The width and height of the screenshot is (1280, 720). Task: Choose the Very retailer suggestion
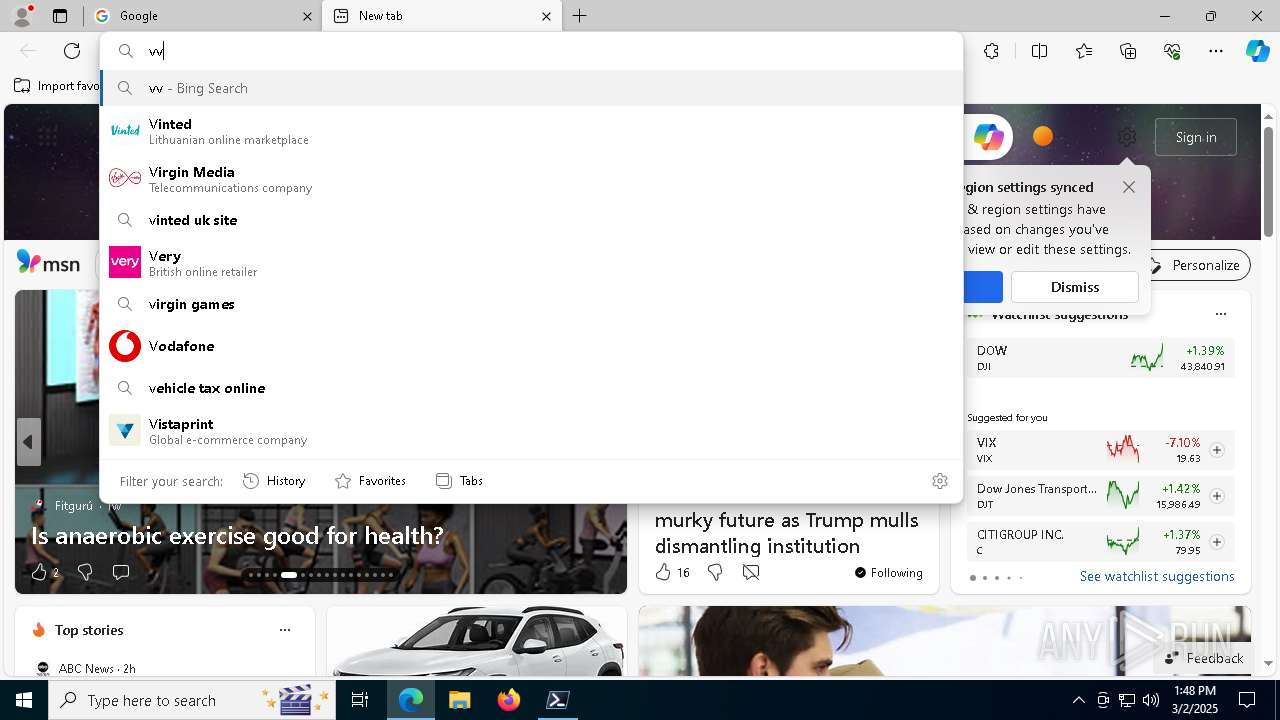(x=531, y=263)
